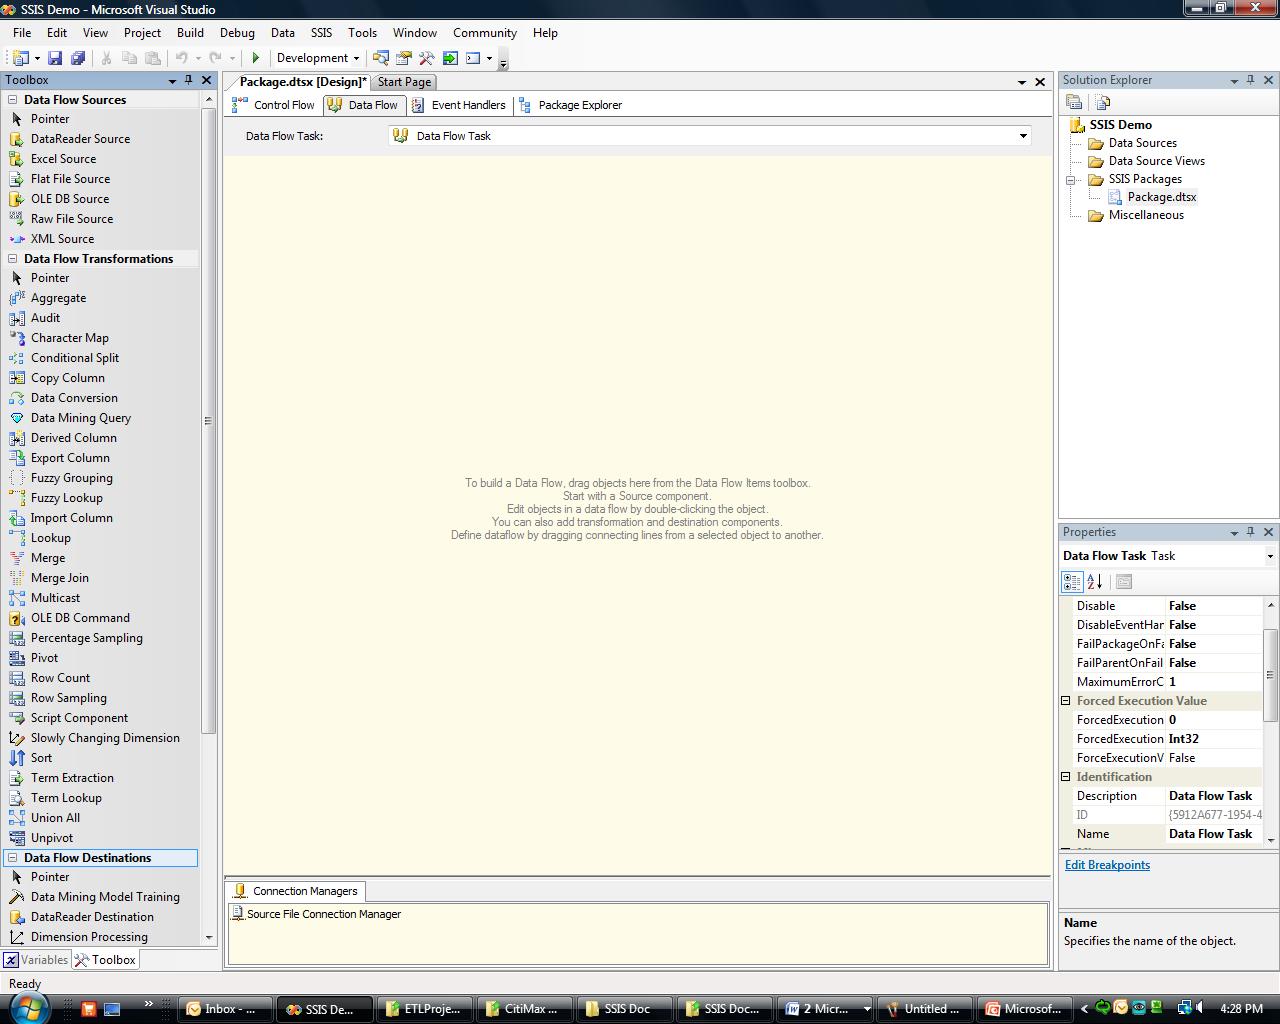Select the Derived Column transformation
Viewport: 1280px width, 1024px height.
tap(73, 438)
